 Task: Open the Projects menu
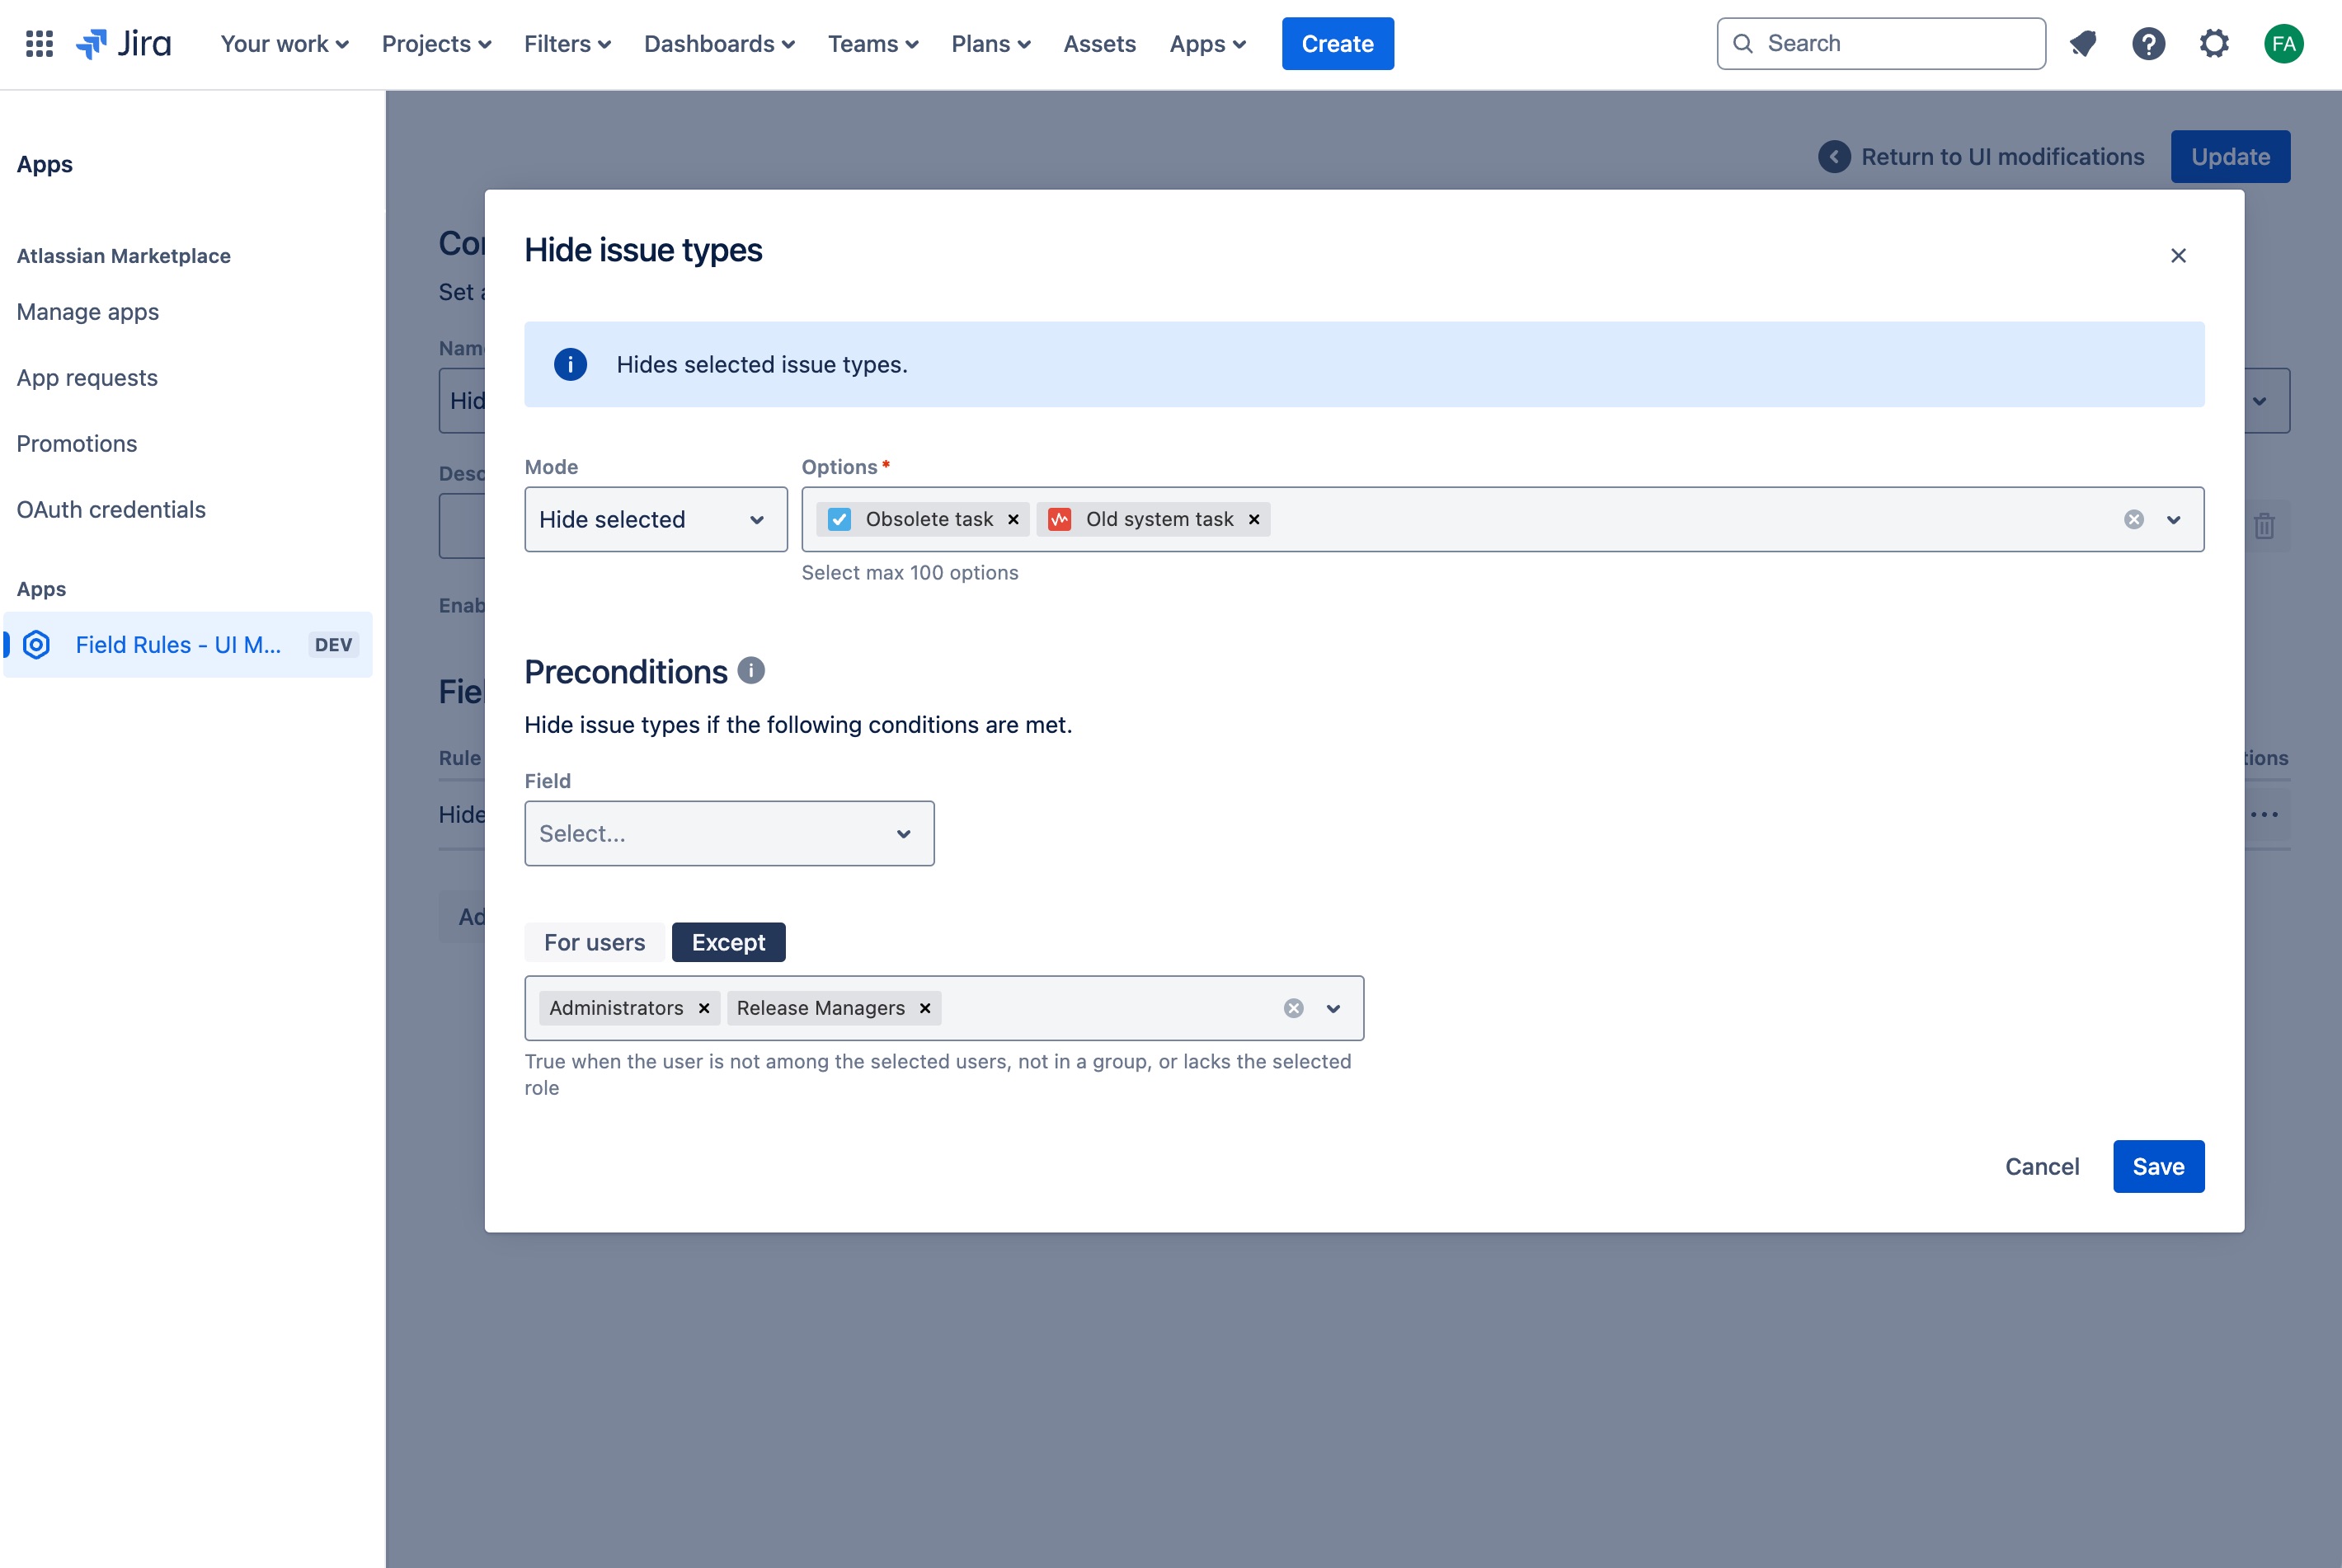pos(436,44)
